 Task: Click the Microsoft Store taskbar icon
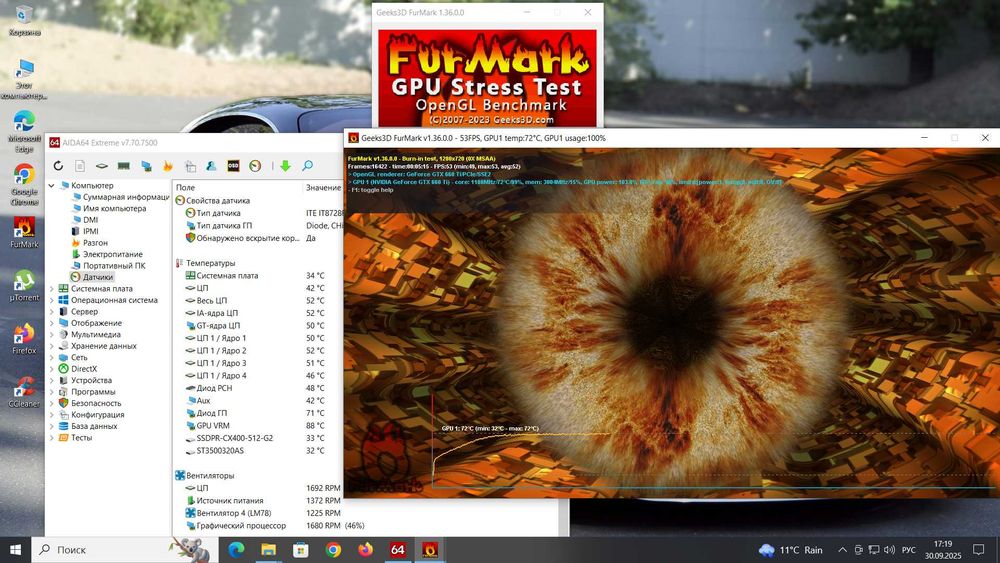click(x=300, y=550)
